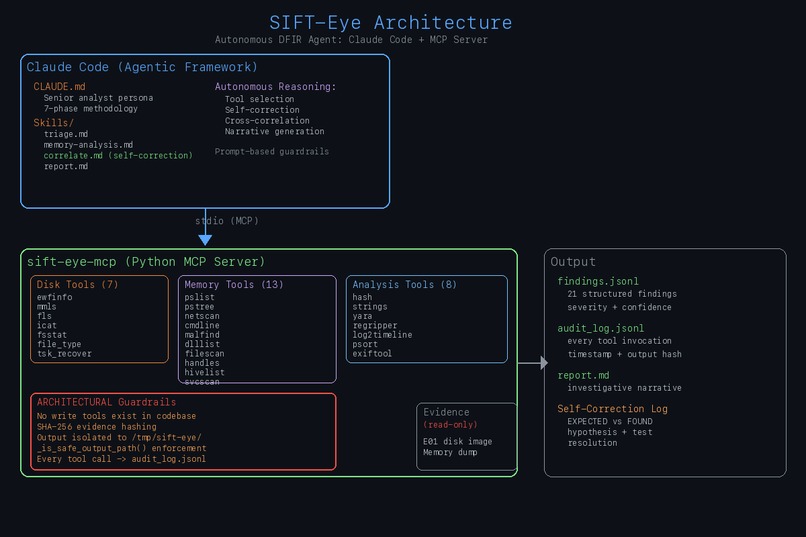
Task: Select the 'Tool selection' line
Action: pyautogui.click(x=260, y=99)
